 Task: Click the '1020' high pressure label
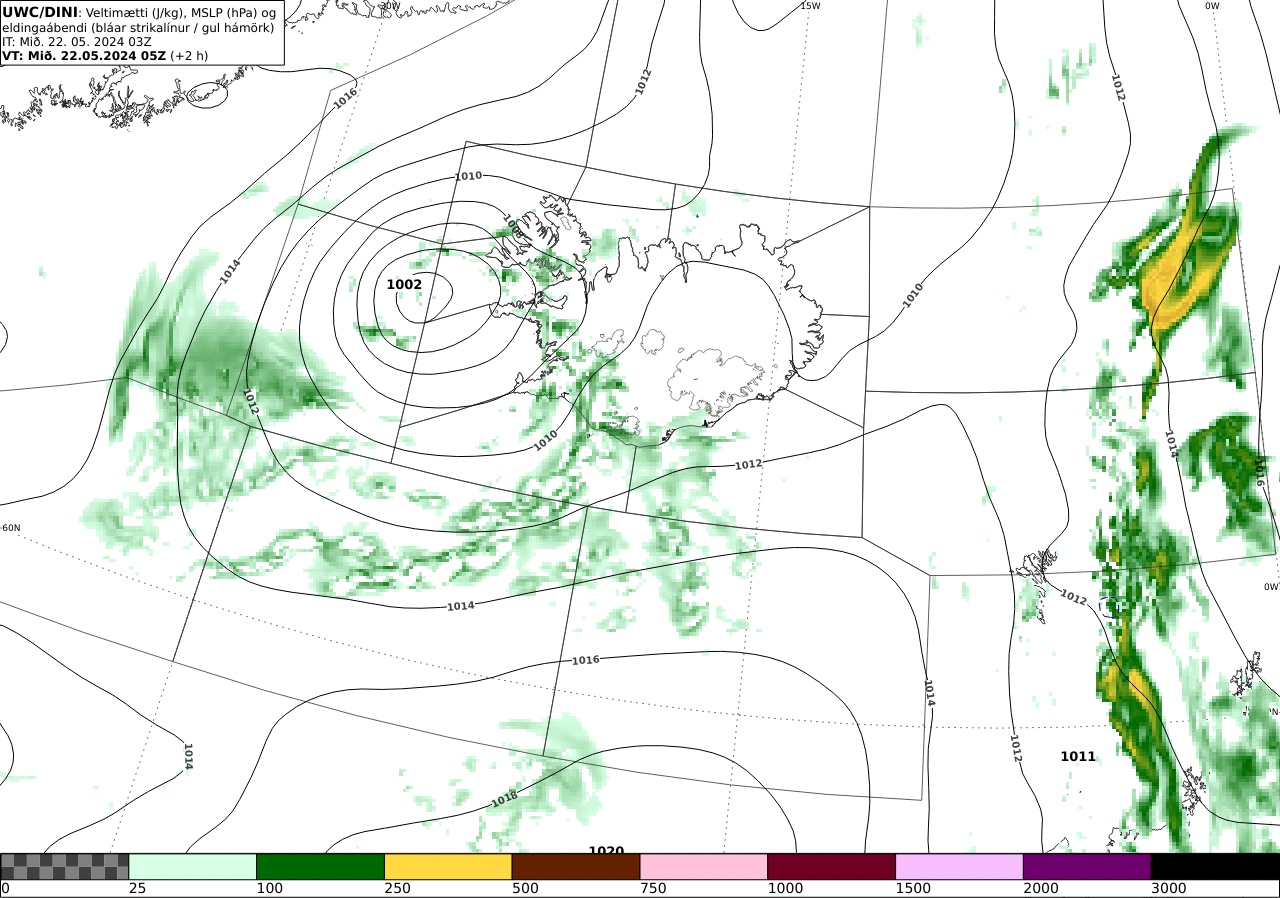[606, 850]
